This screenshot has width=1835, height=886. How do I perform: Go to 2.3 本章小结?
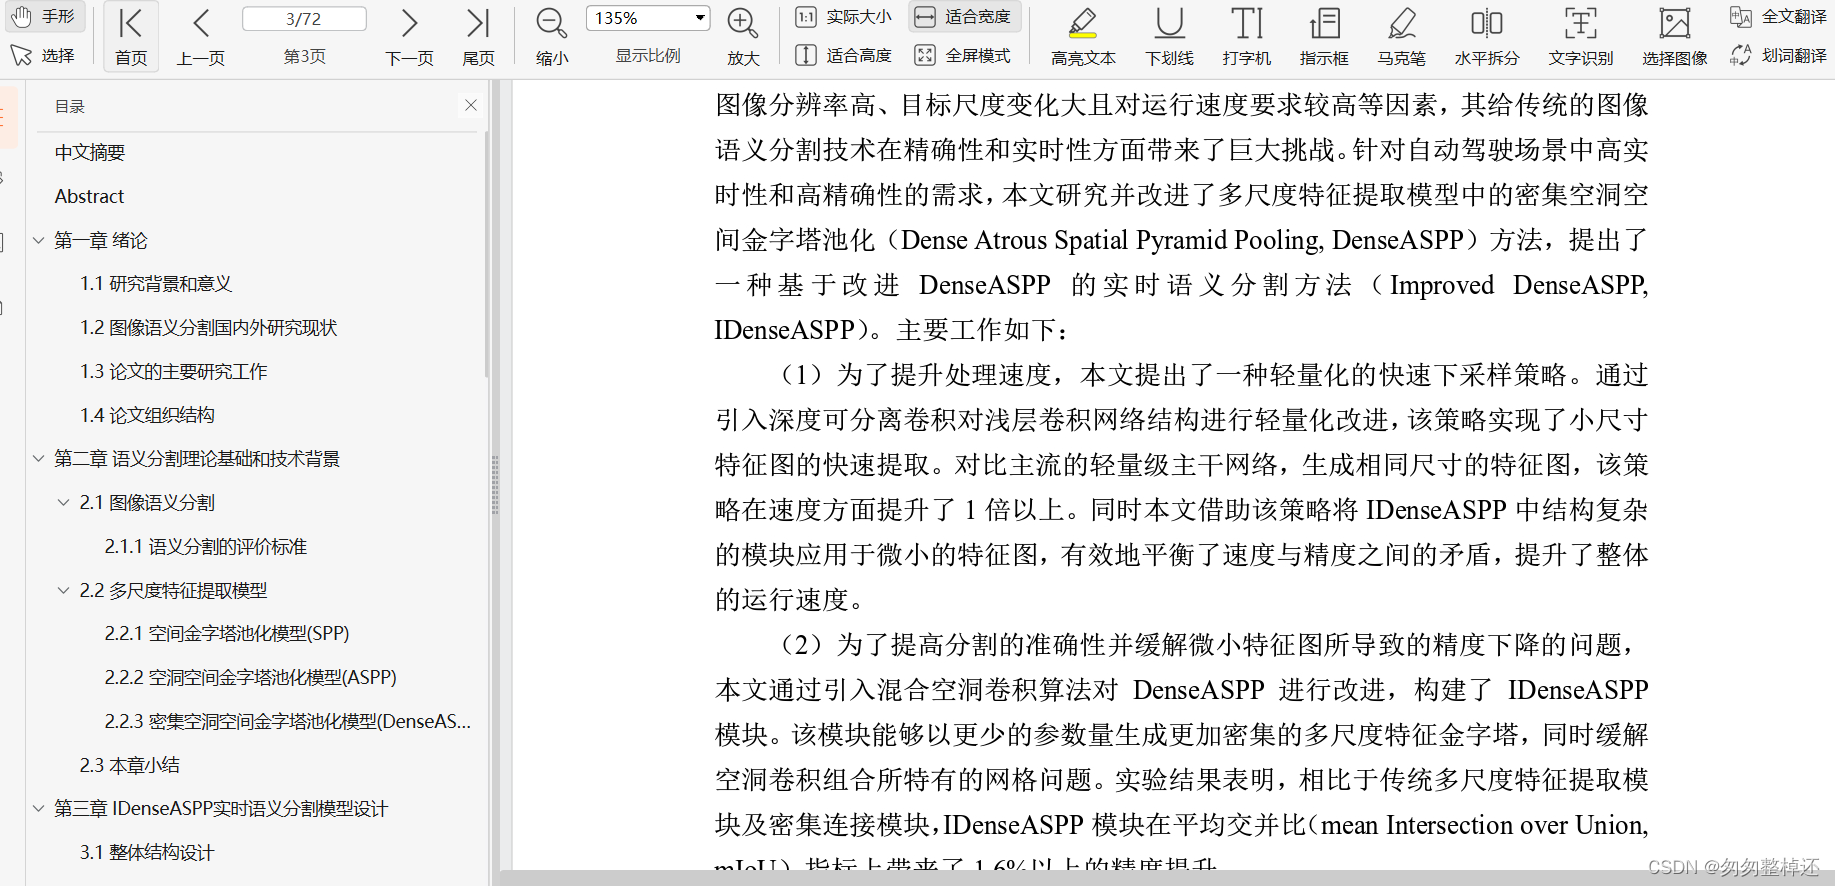coord(129,766)
